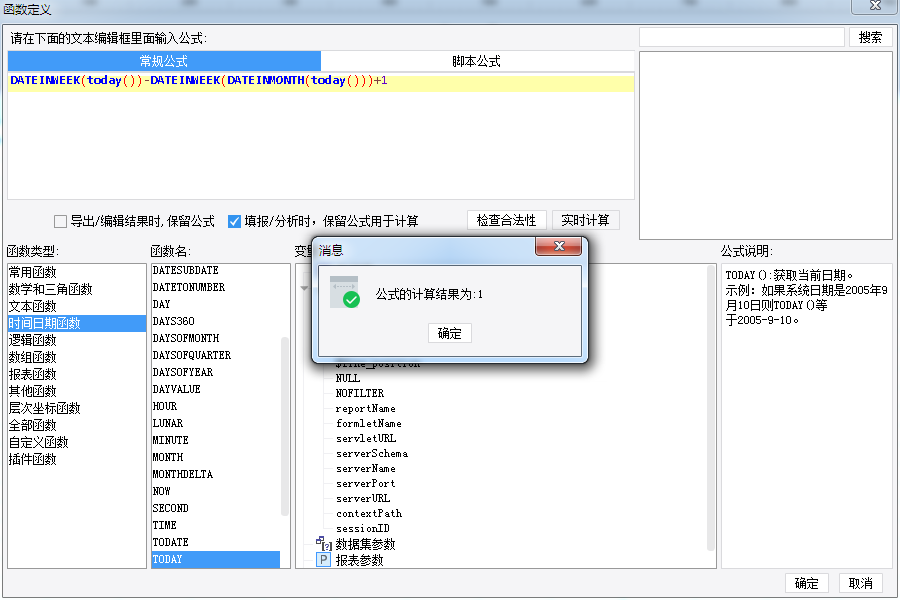Viewport: 900px width, 600px height.
Task: Select LUNAR function name
Action: (216, 423)
